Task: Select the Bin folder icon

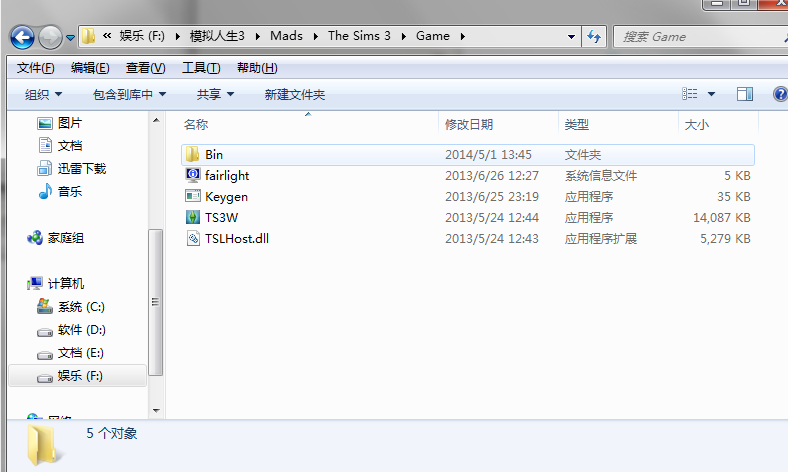Action: [192, 154]
